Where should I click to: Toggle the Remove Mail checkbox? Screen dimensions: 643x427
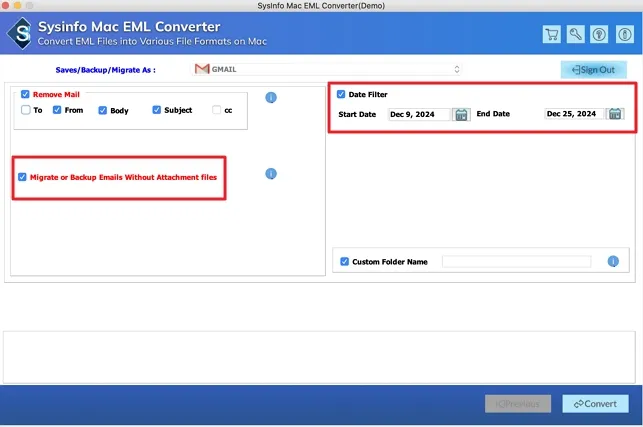pos(25,94)
